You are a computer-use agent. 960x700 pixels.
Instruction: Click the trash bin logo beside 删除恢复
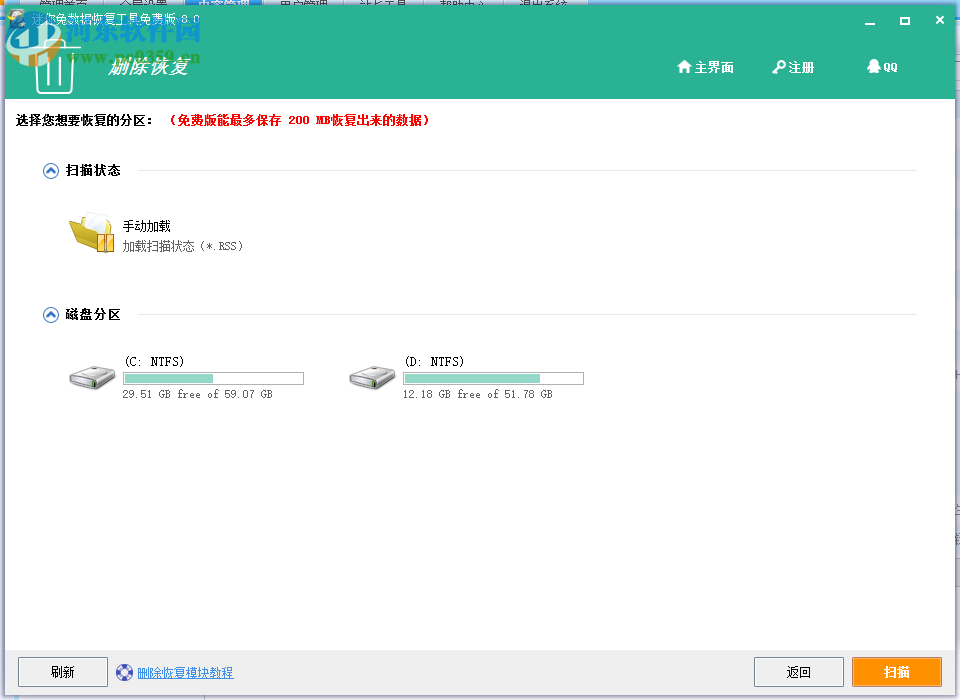pos(57,66)
